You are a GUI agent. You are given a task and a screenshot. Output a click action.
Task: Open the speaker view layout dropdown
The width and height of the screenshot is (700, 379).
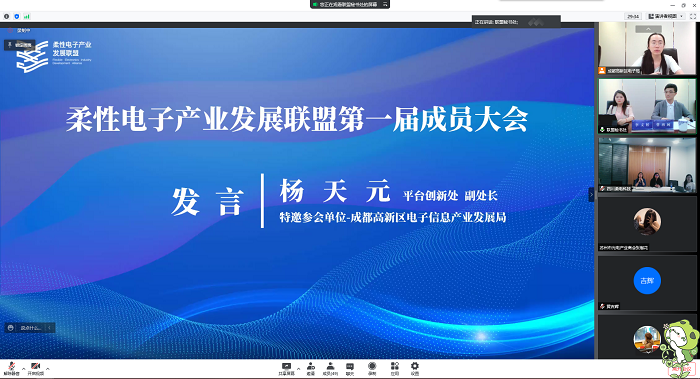pyautogui.click(x=666, y=17)
